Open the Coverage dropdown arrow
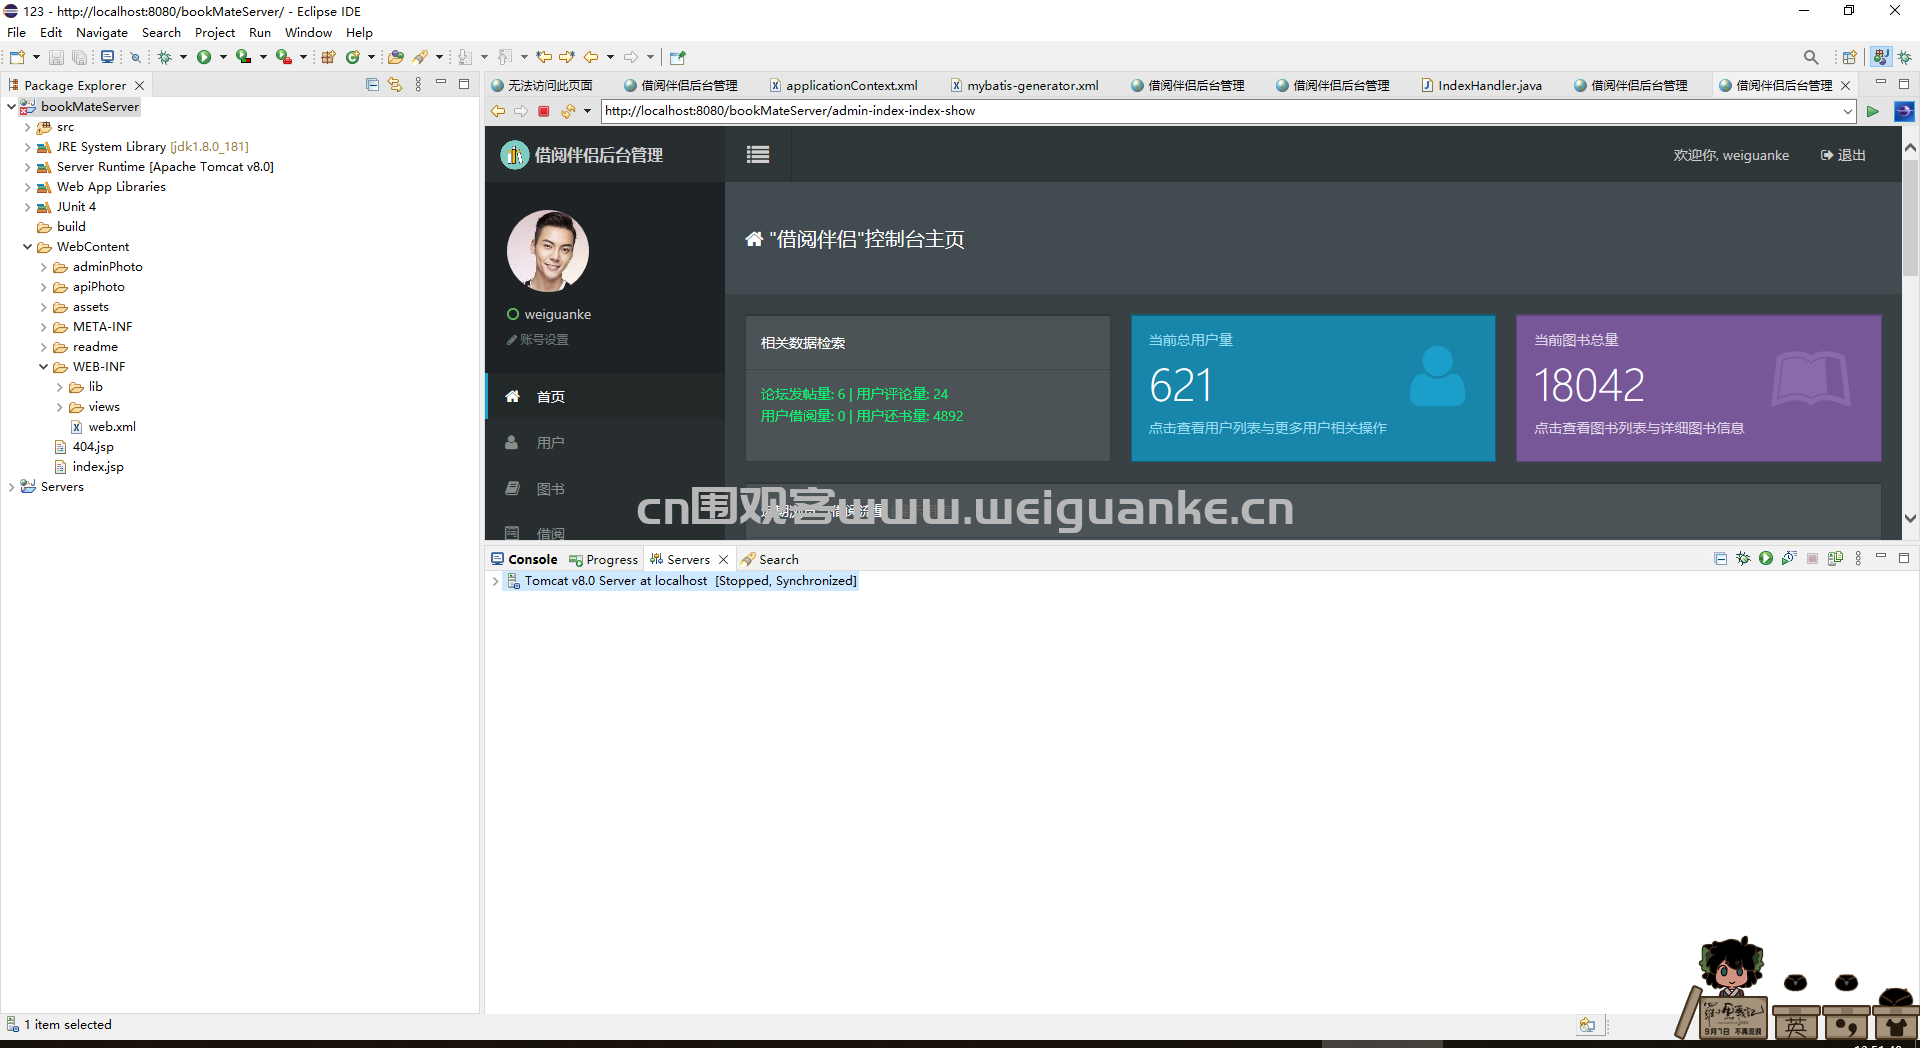 [x=263, y=57]
